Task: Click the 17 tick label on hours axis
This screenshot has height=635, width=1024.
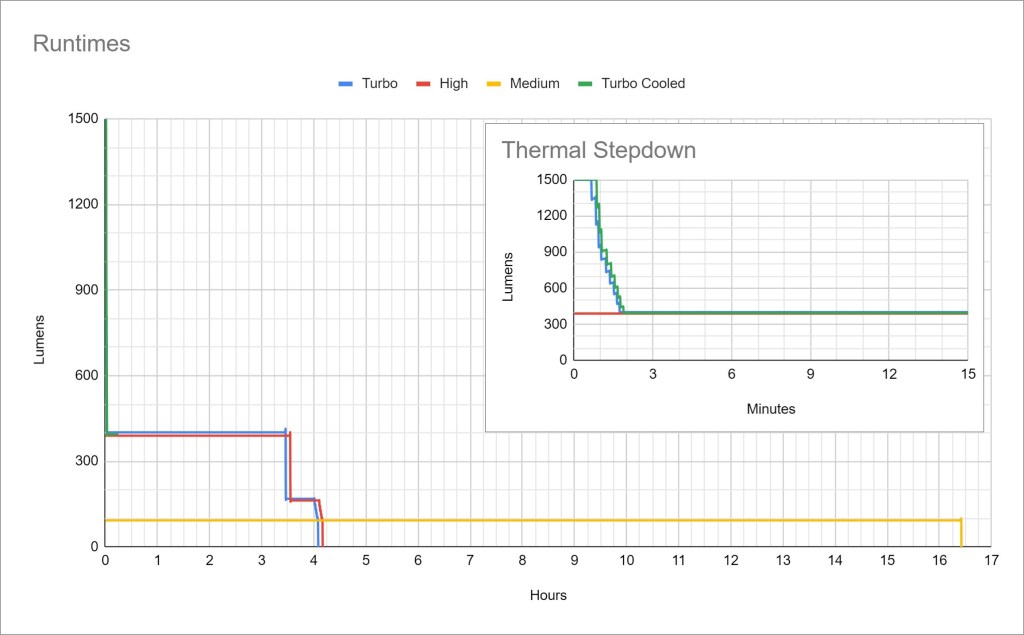Action: [990, 562]
